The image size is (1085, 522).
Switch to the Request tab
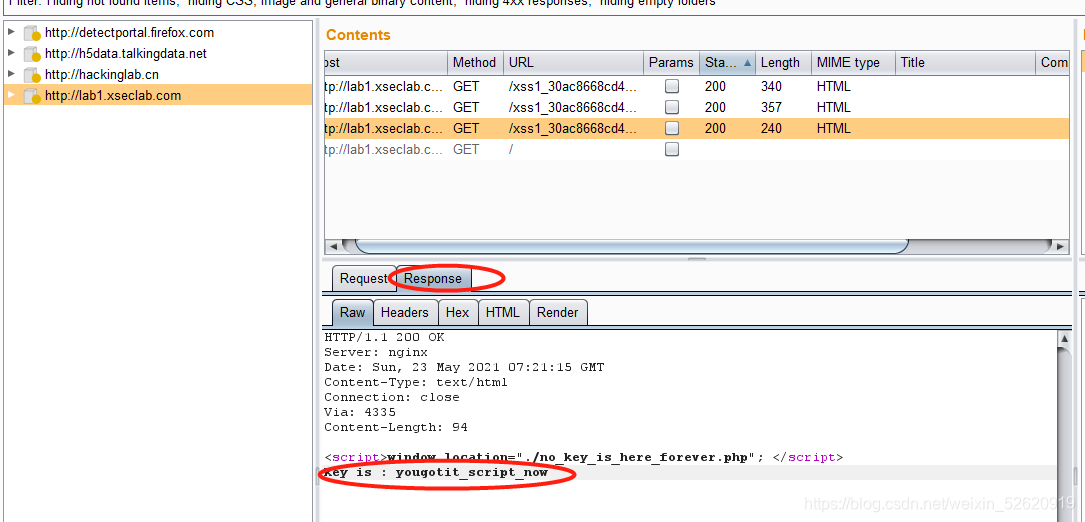pyautogui.click(x=363, y=278)
